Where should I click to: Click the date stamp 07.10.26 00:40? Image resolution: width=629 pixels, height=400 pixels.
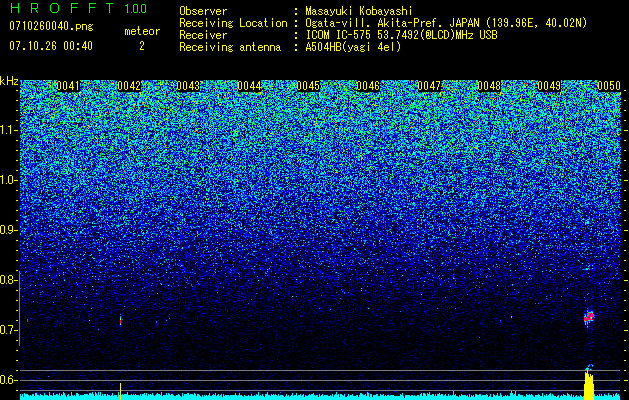click(51, 46)
